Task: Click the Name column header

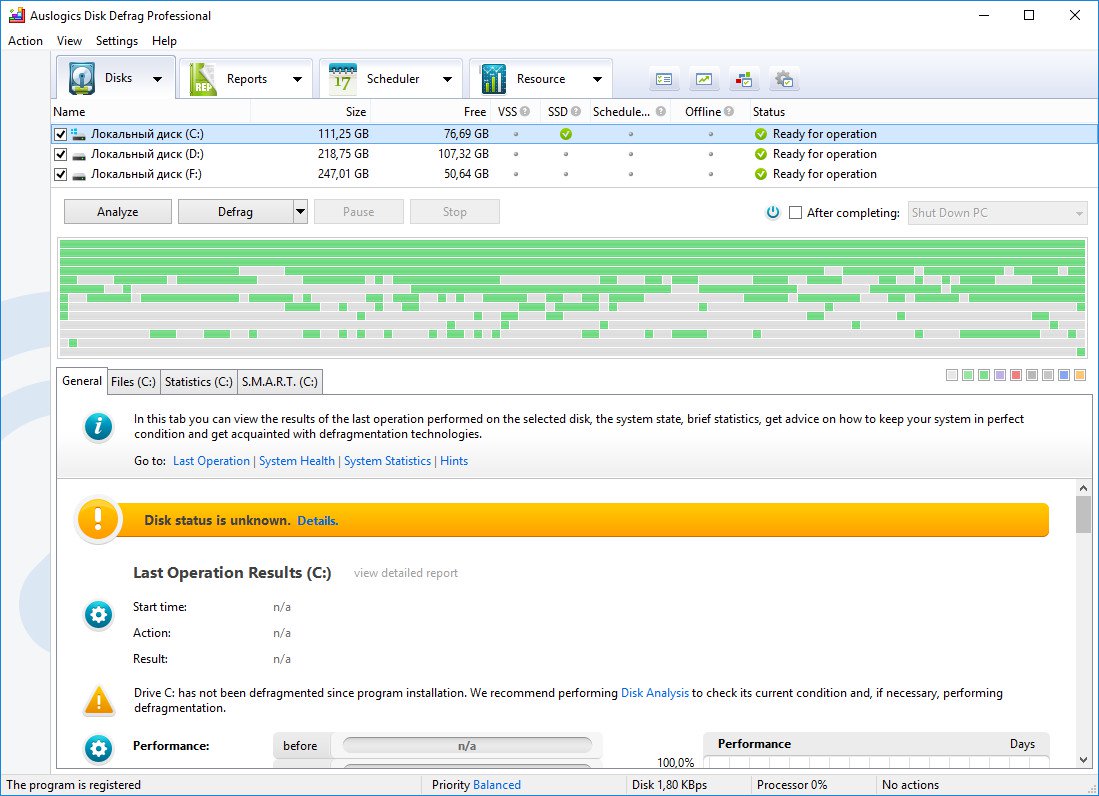Action: (151, 111)
